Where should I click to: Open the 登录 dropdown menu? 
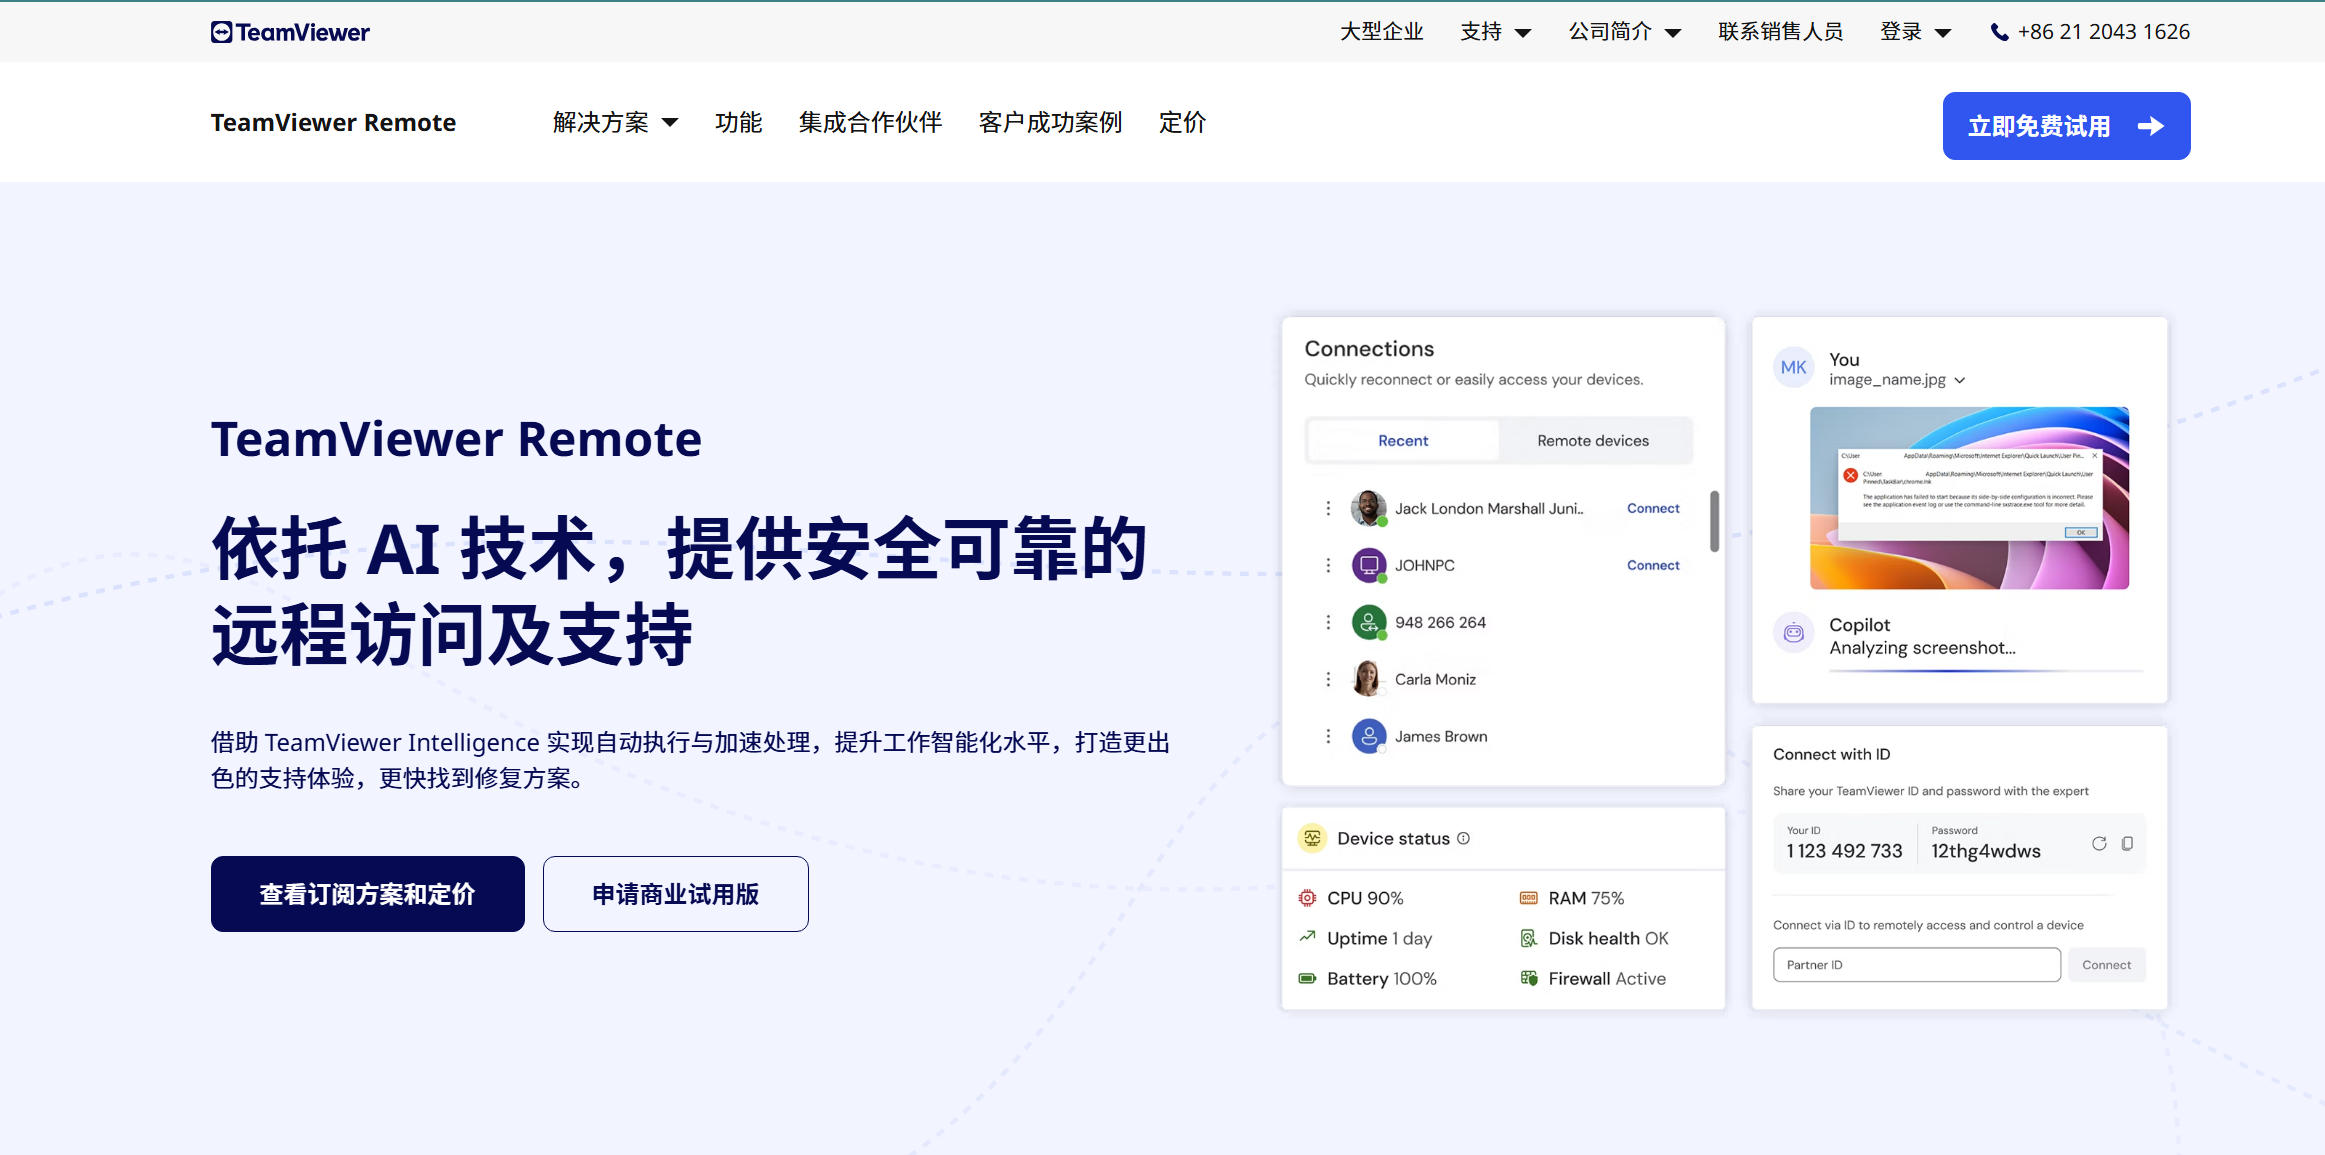pyautogui.click(x=1915, y=31)
